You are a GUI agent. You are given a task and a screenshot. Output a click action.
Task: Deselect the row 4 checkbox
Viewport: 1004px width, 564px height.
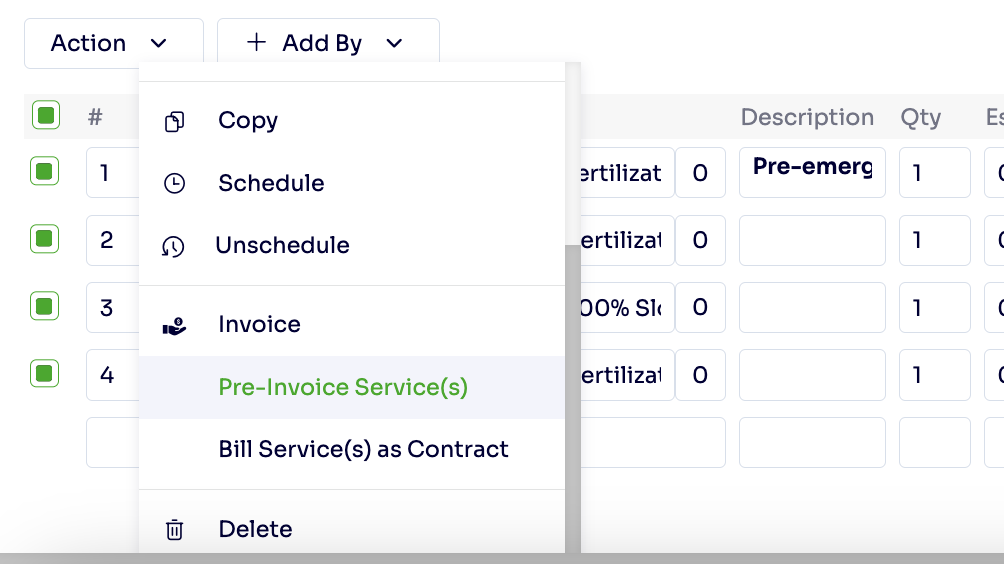tap(44, 374)
